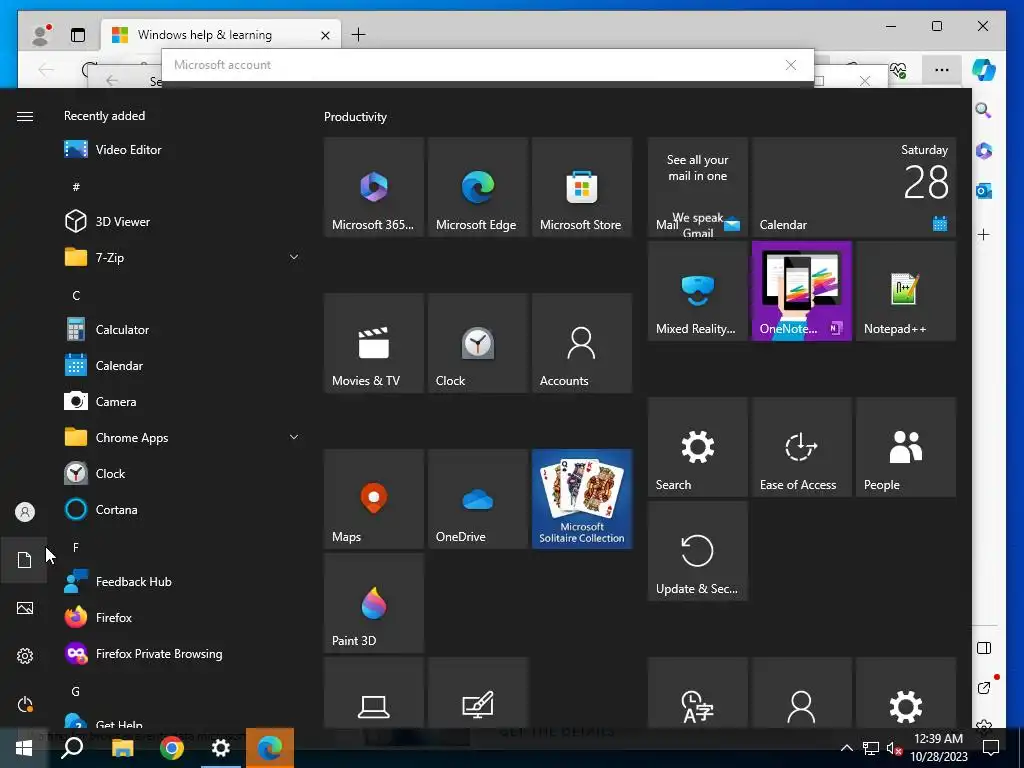Viewport: 1024px width, 768px height.
Task: Click Edge profile icon
Action: pos(42,35)
